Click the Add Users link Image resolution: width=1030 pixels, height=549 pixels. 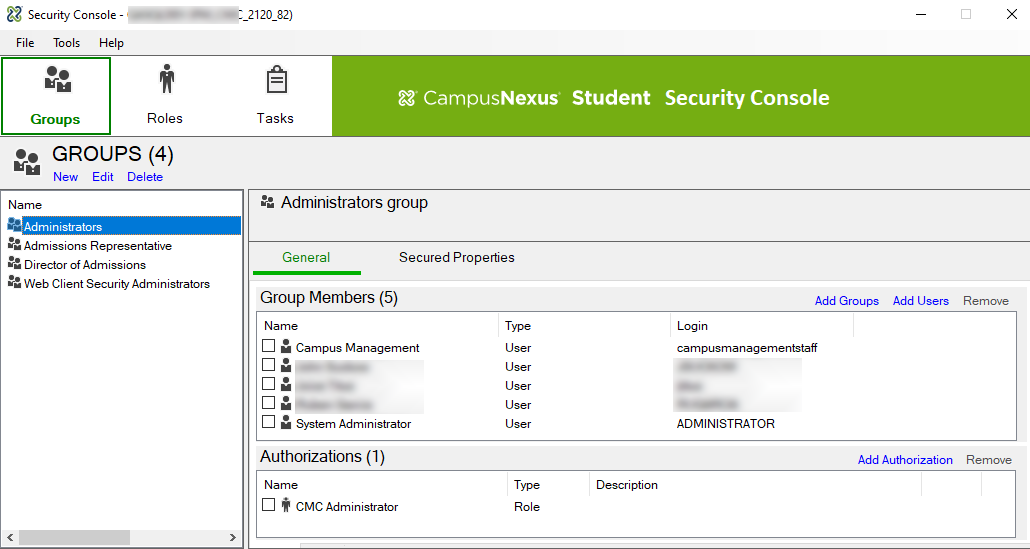pyautogui.click(x=920, y=301)
